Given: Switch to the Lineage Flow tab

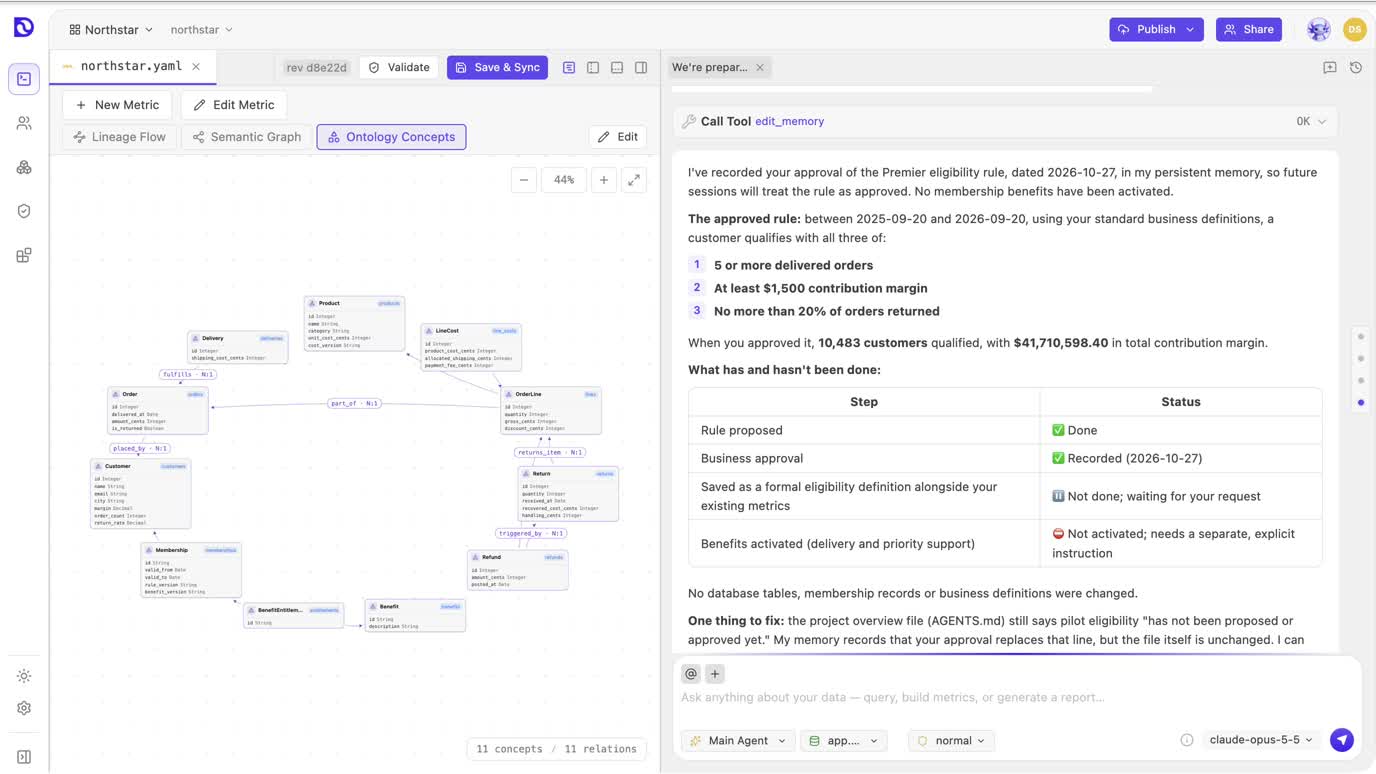Looking at the screenshot, I should click(120, 137).
